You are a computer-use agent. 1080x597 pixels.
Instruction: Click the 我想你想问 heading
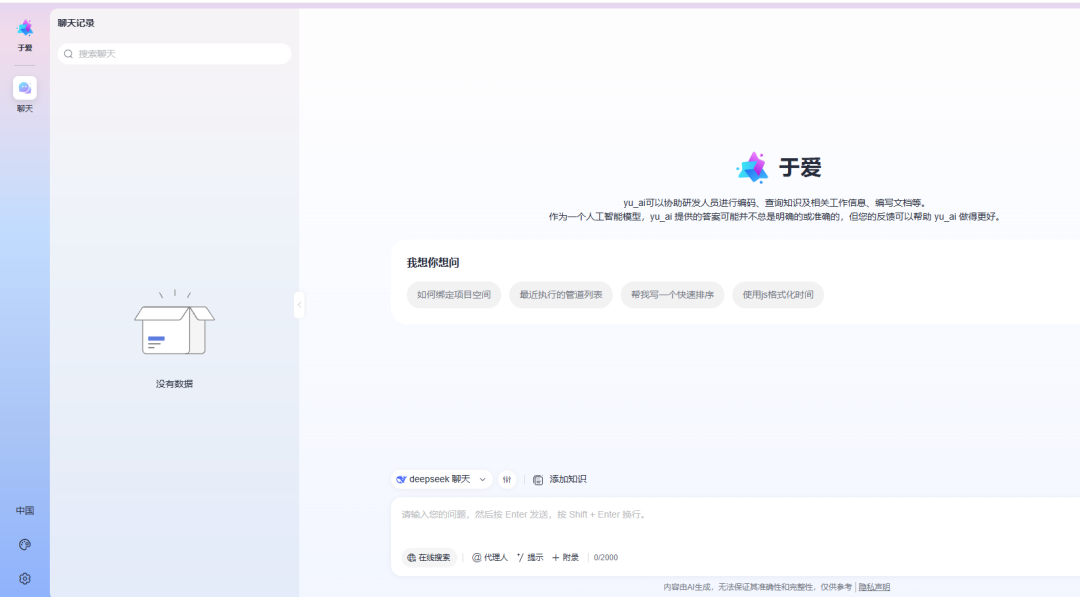point(433,262)
